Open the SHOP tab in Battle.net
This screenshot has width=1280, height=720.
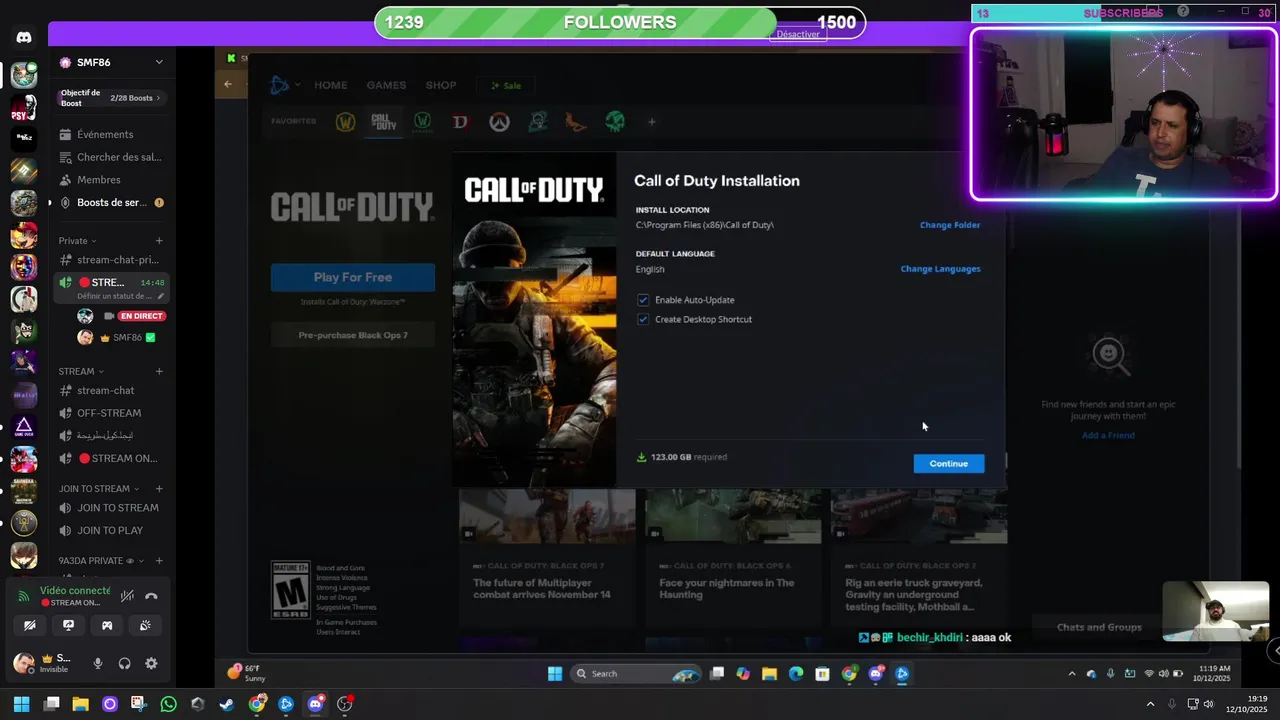click(x=441, y=85)
